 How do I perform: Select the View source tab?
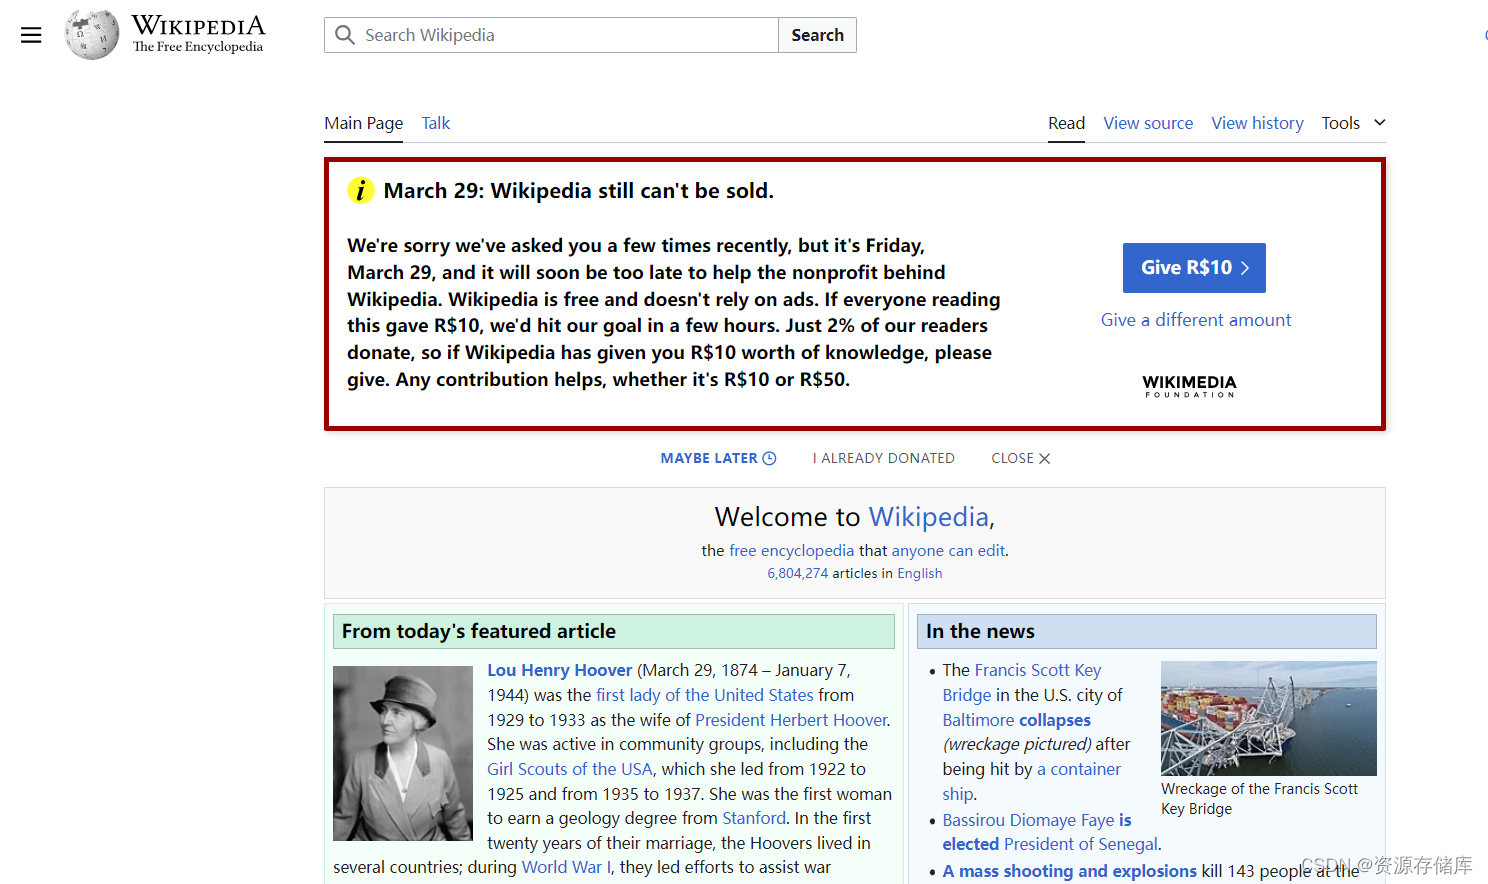pyautogui.click(x=1148, y=122)
